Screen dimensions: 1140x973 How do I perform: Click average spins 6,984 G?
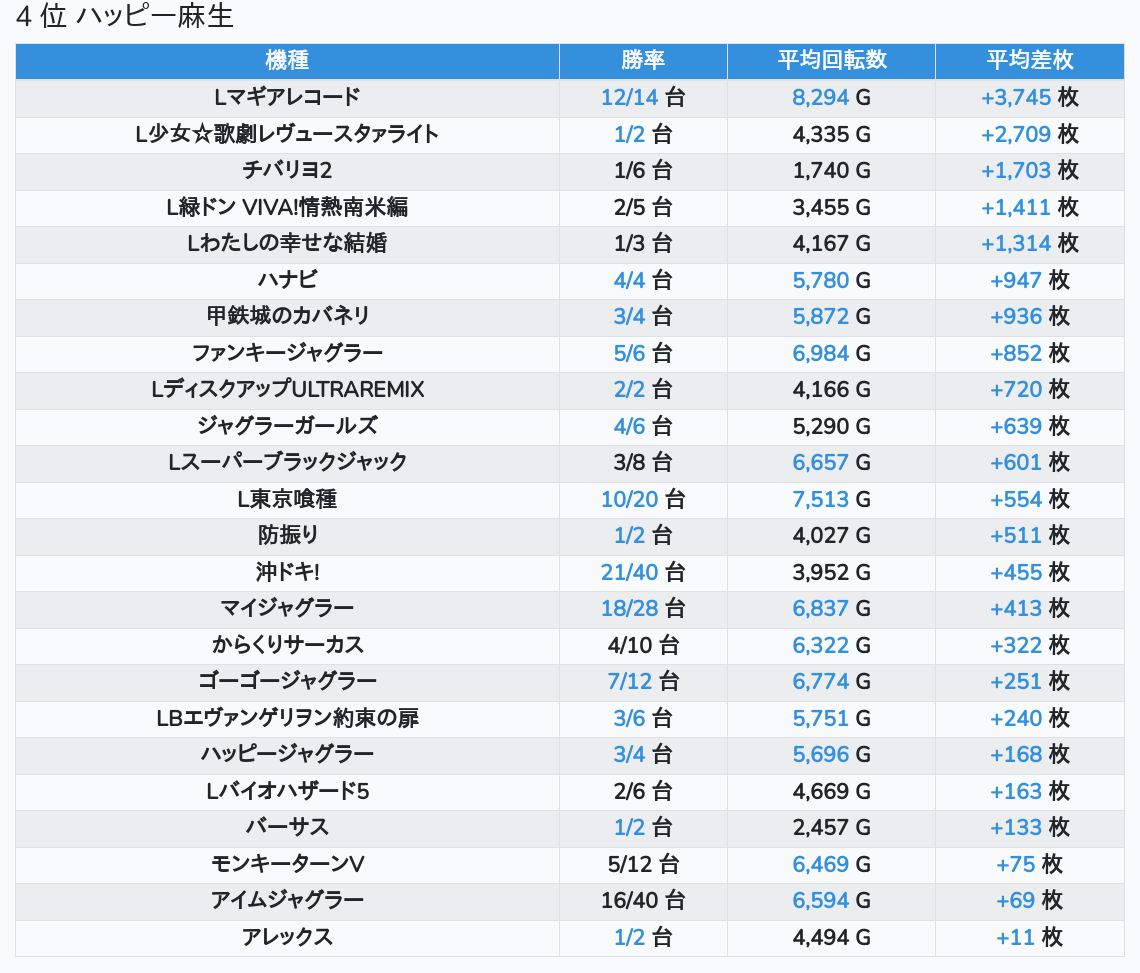831,353
